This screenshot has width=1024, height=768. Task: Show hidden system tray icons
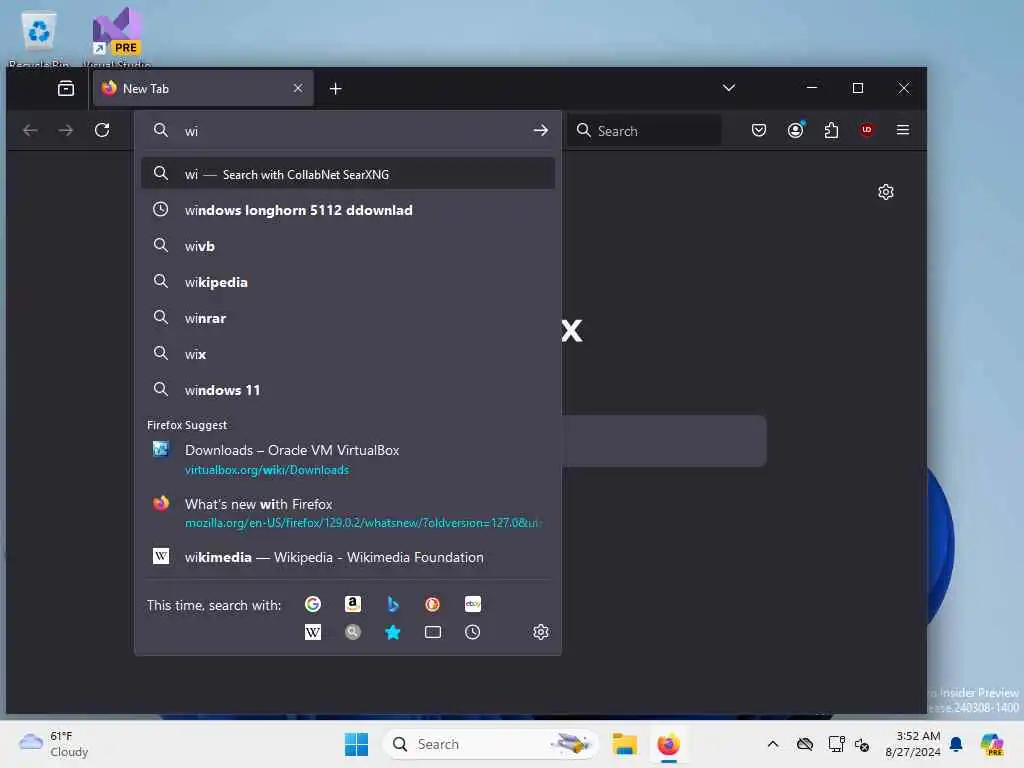pyautogui.click(x=773, y=744)
